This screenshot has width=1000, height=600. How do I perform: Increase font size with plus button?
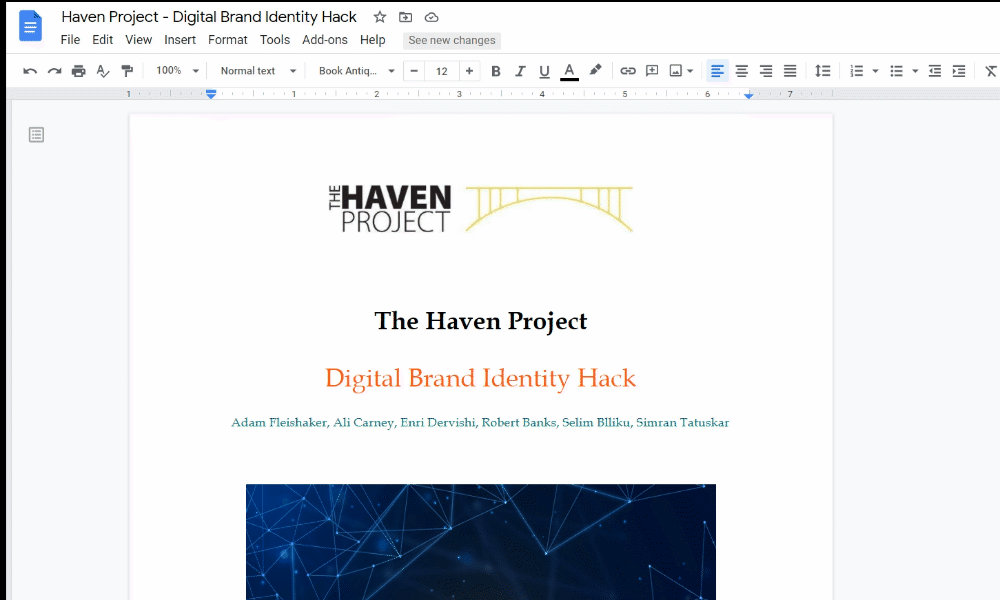pyautogui.click(x=469, y=71)
